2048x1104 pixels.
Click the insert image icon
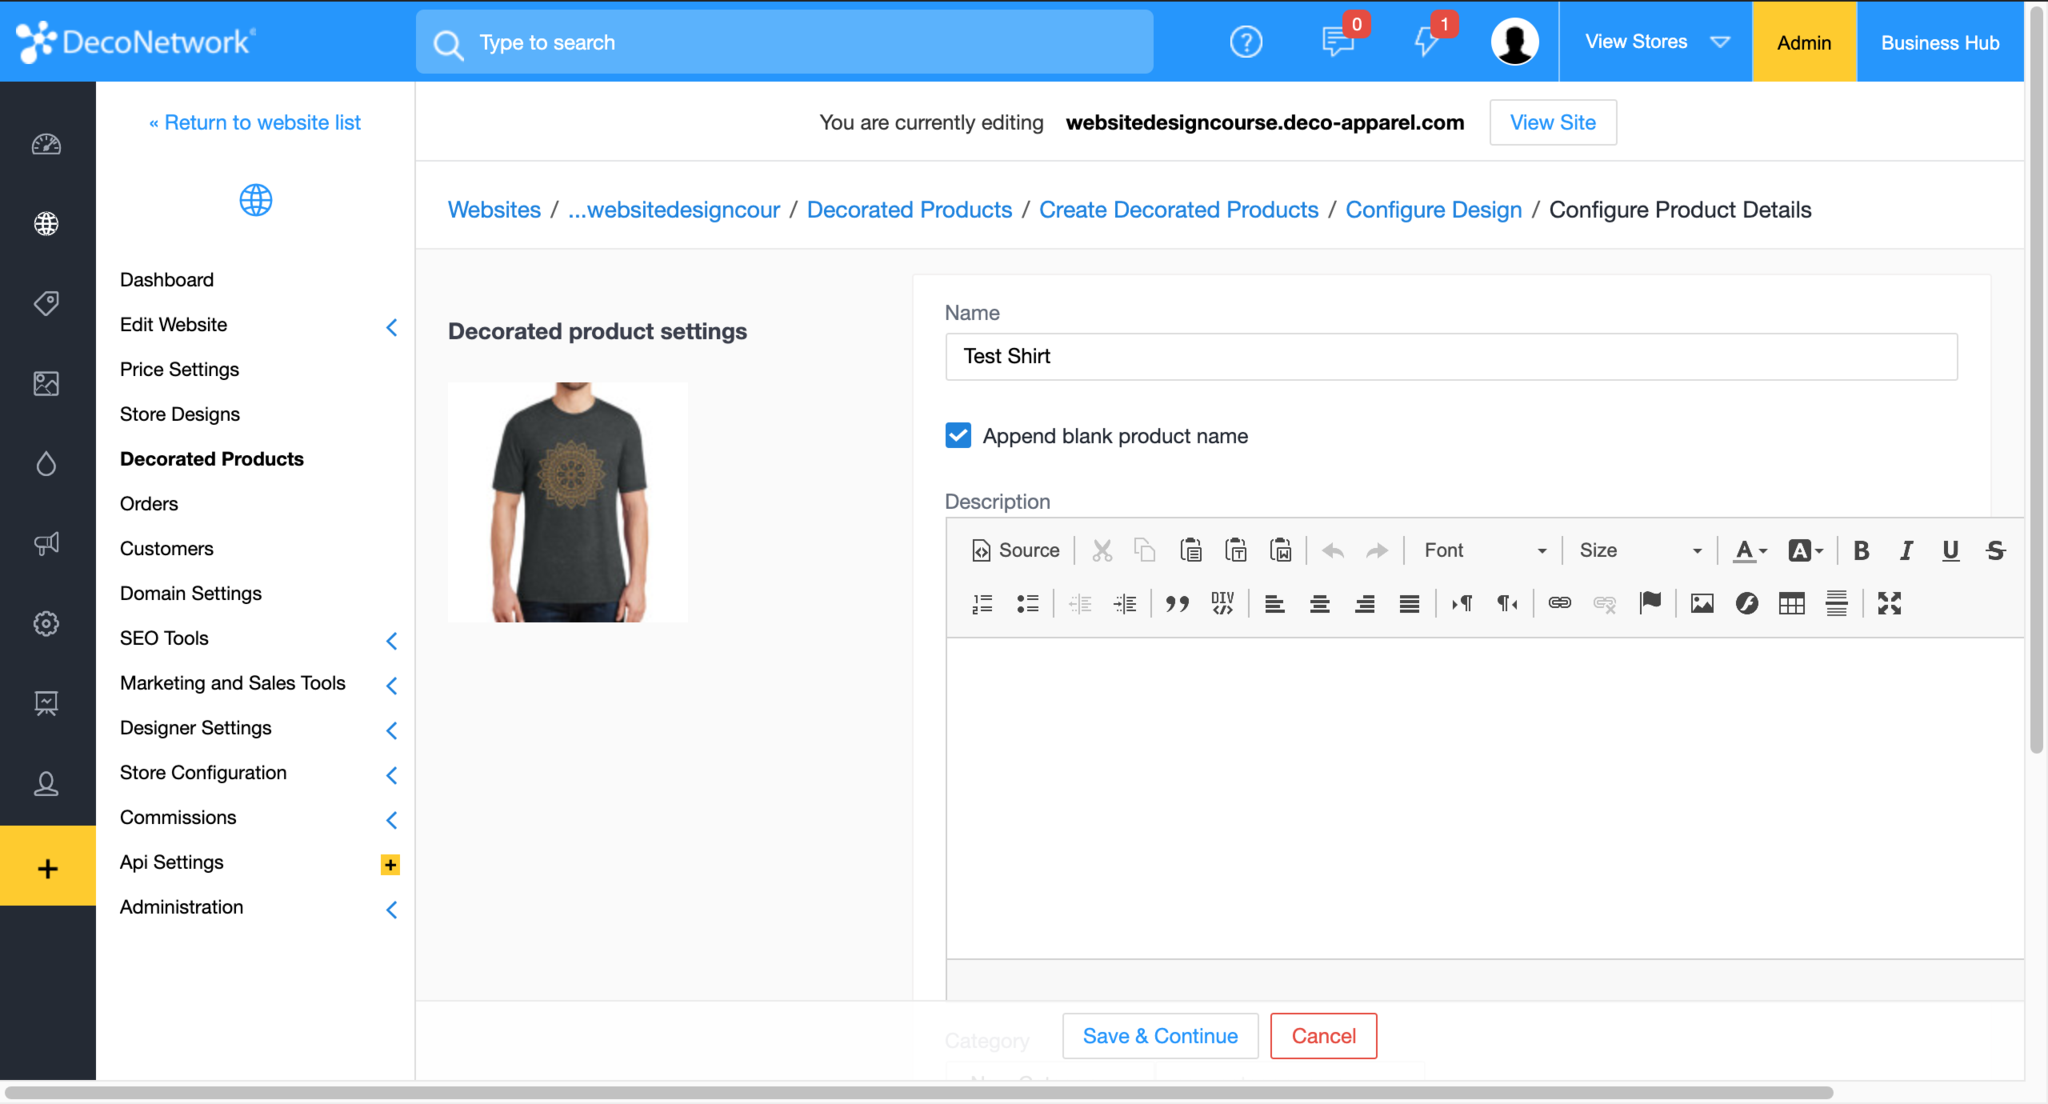click(x=1701, y=603)
